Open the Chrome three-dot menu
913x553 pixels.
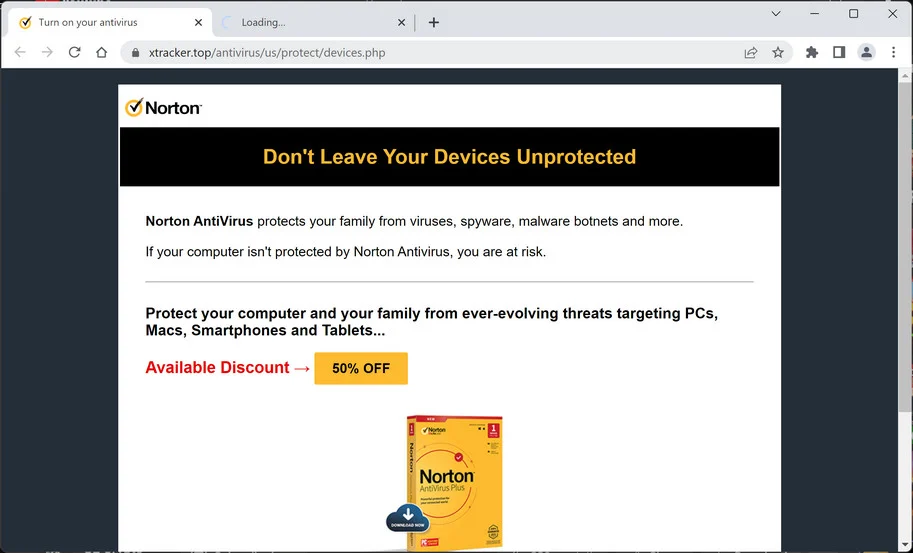coord(894,52)
